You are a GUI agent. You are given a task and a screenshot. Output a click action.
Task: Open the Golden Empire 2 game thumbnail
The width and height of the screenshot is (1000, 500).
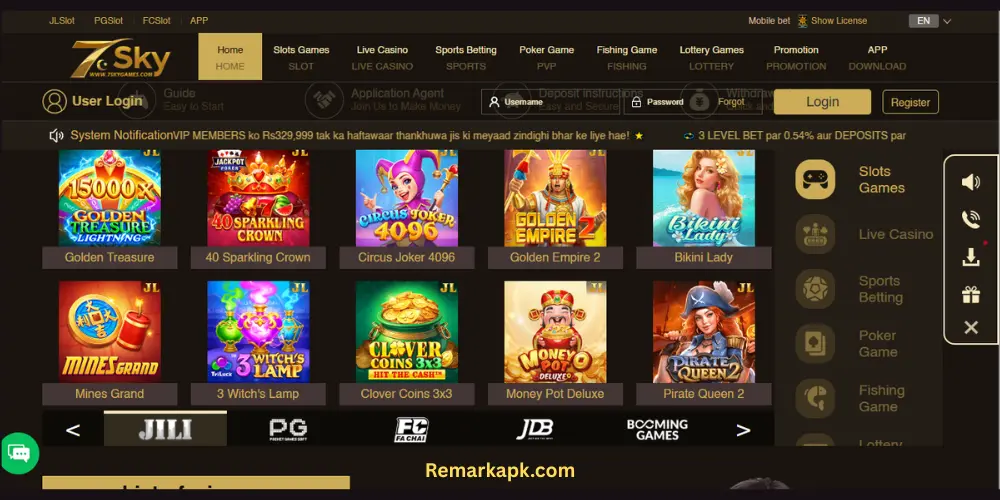(555, 198)
